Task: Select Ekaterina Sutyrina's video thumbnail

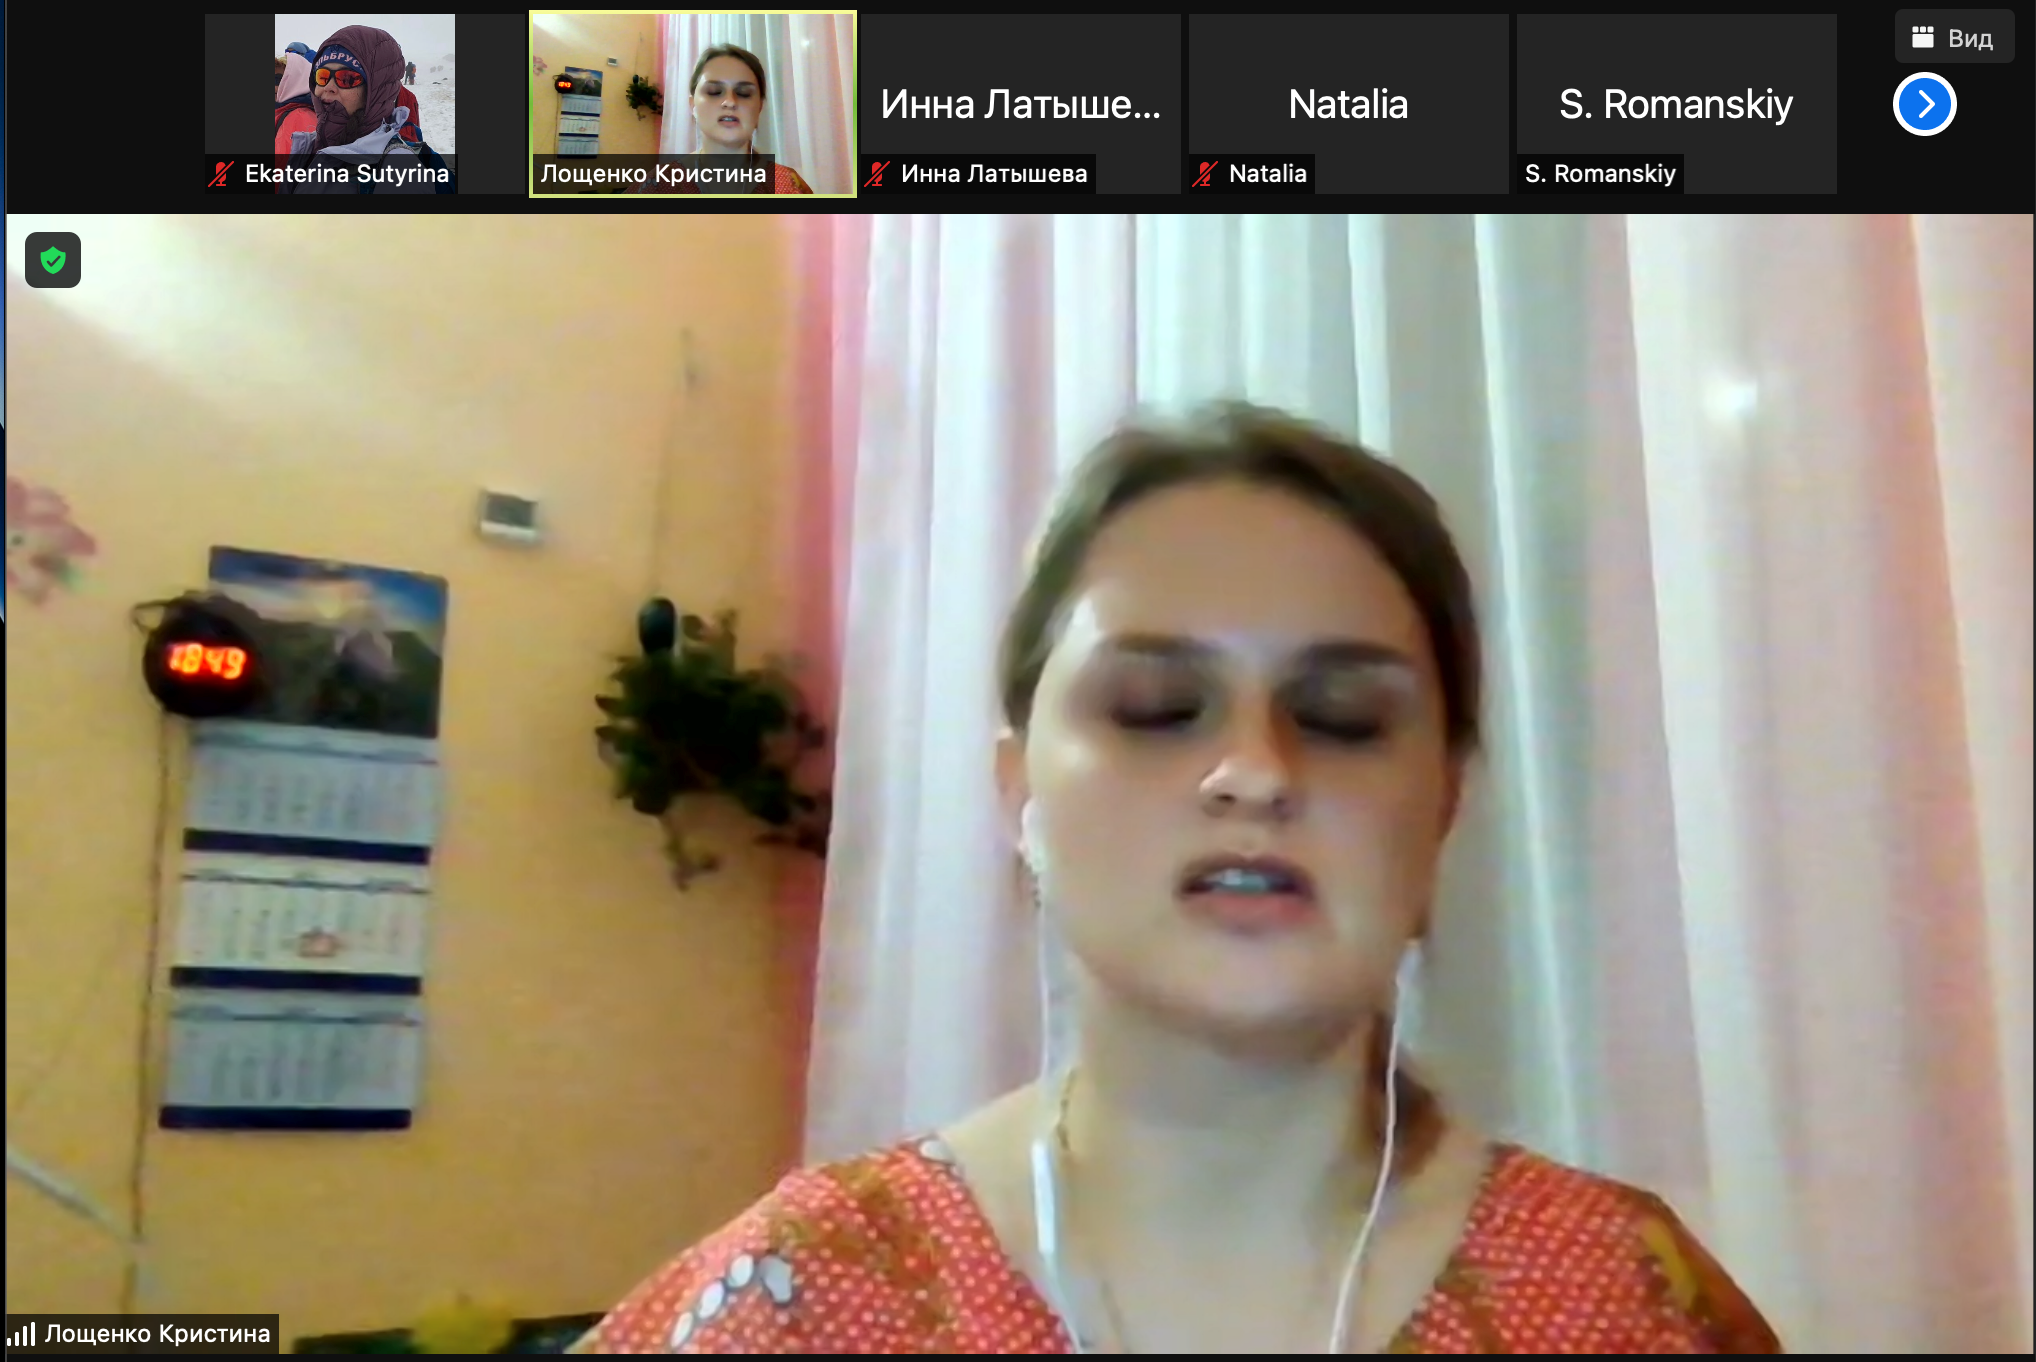Action: [x=365, y=103]
